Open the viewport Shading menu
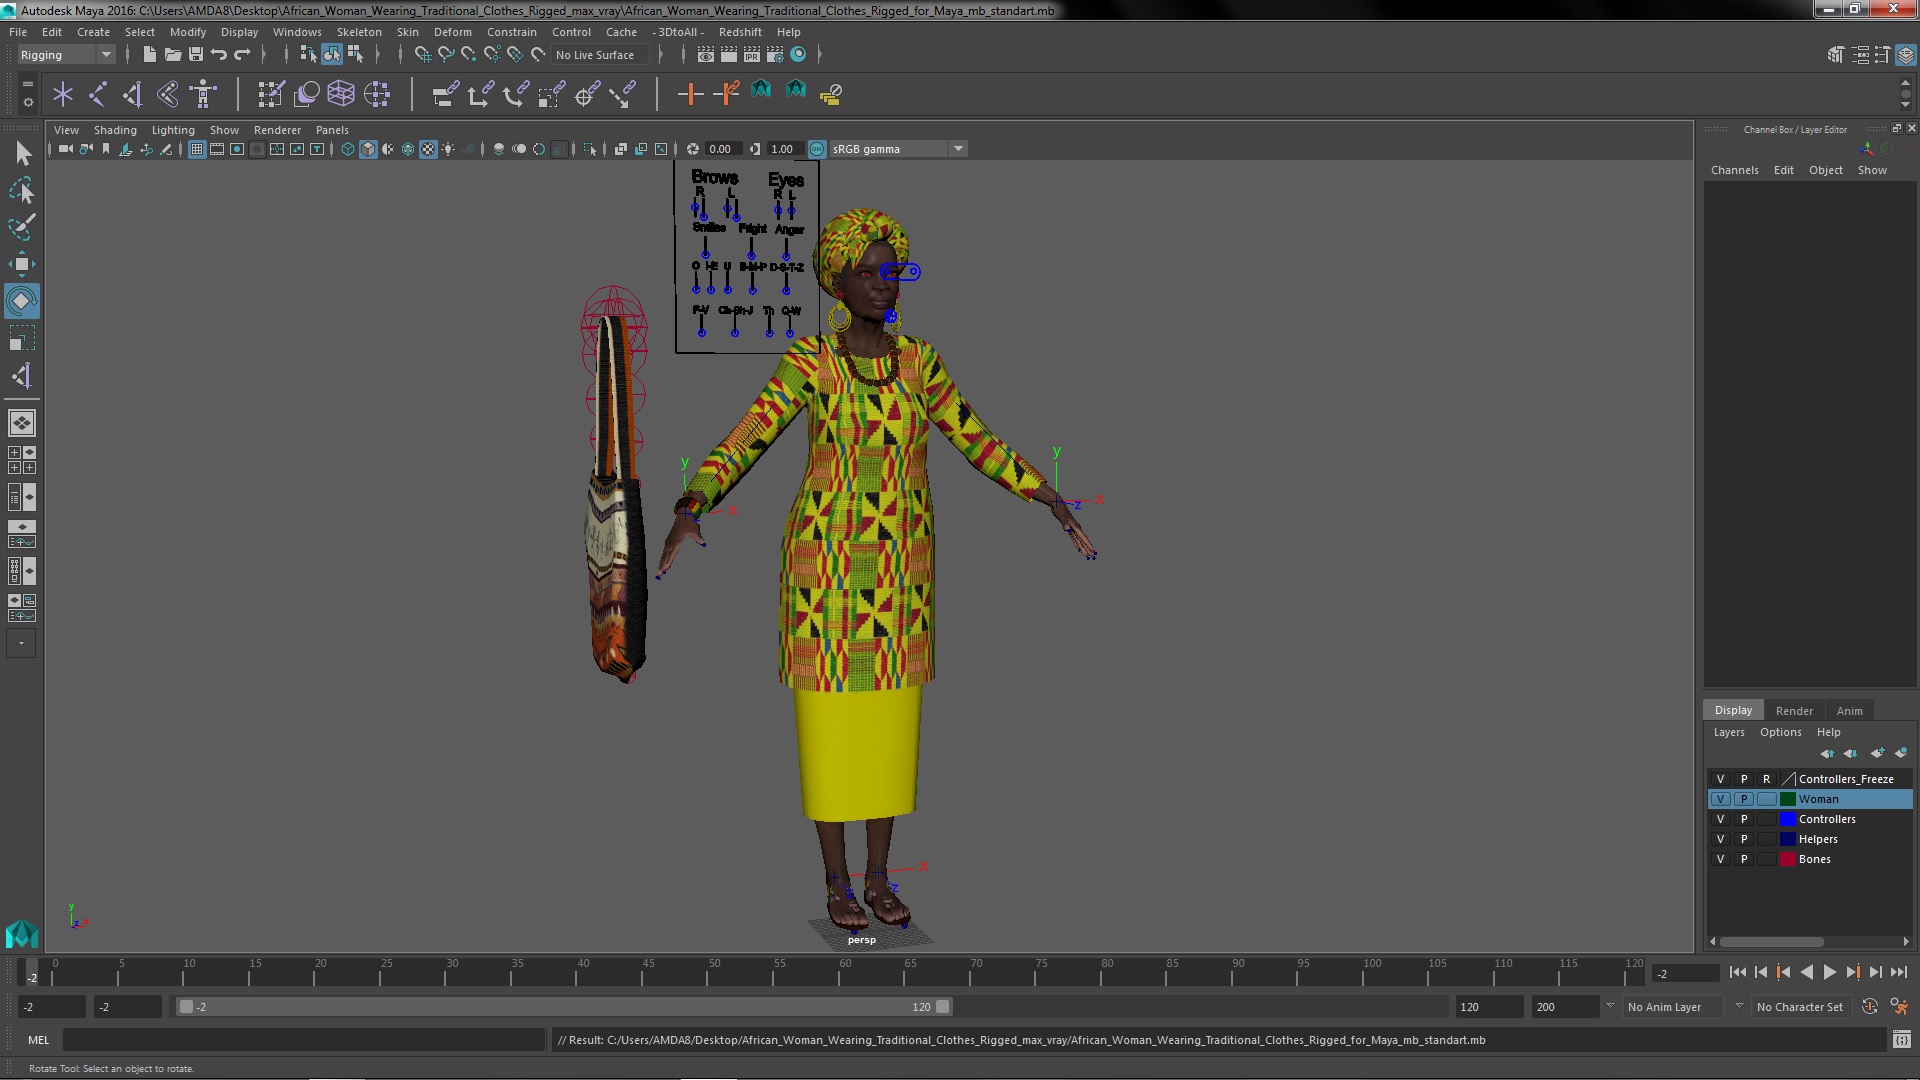Screen dimensions: 1920x1080 [x=115, y=130]
